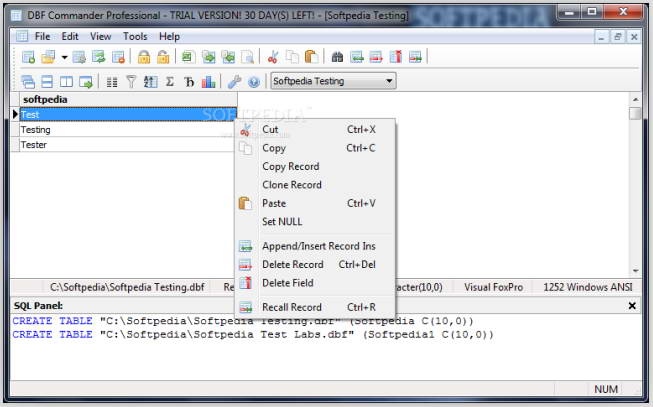
Task: Click the Recall record toolbar icon
Action: 415,57
